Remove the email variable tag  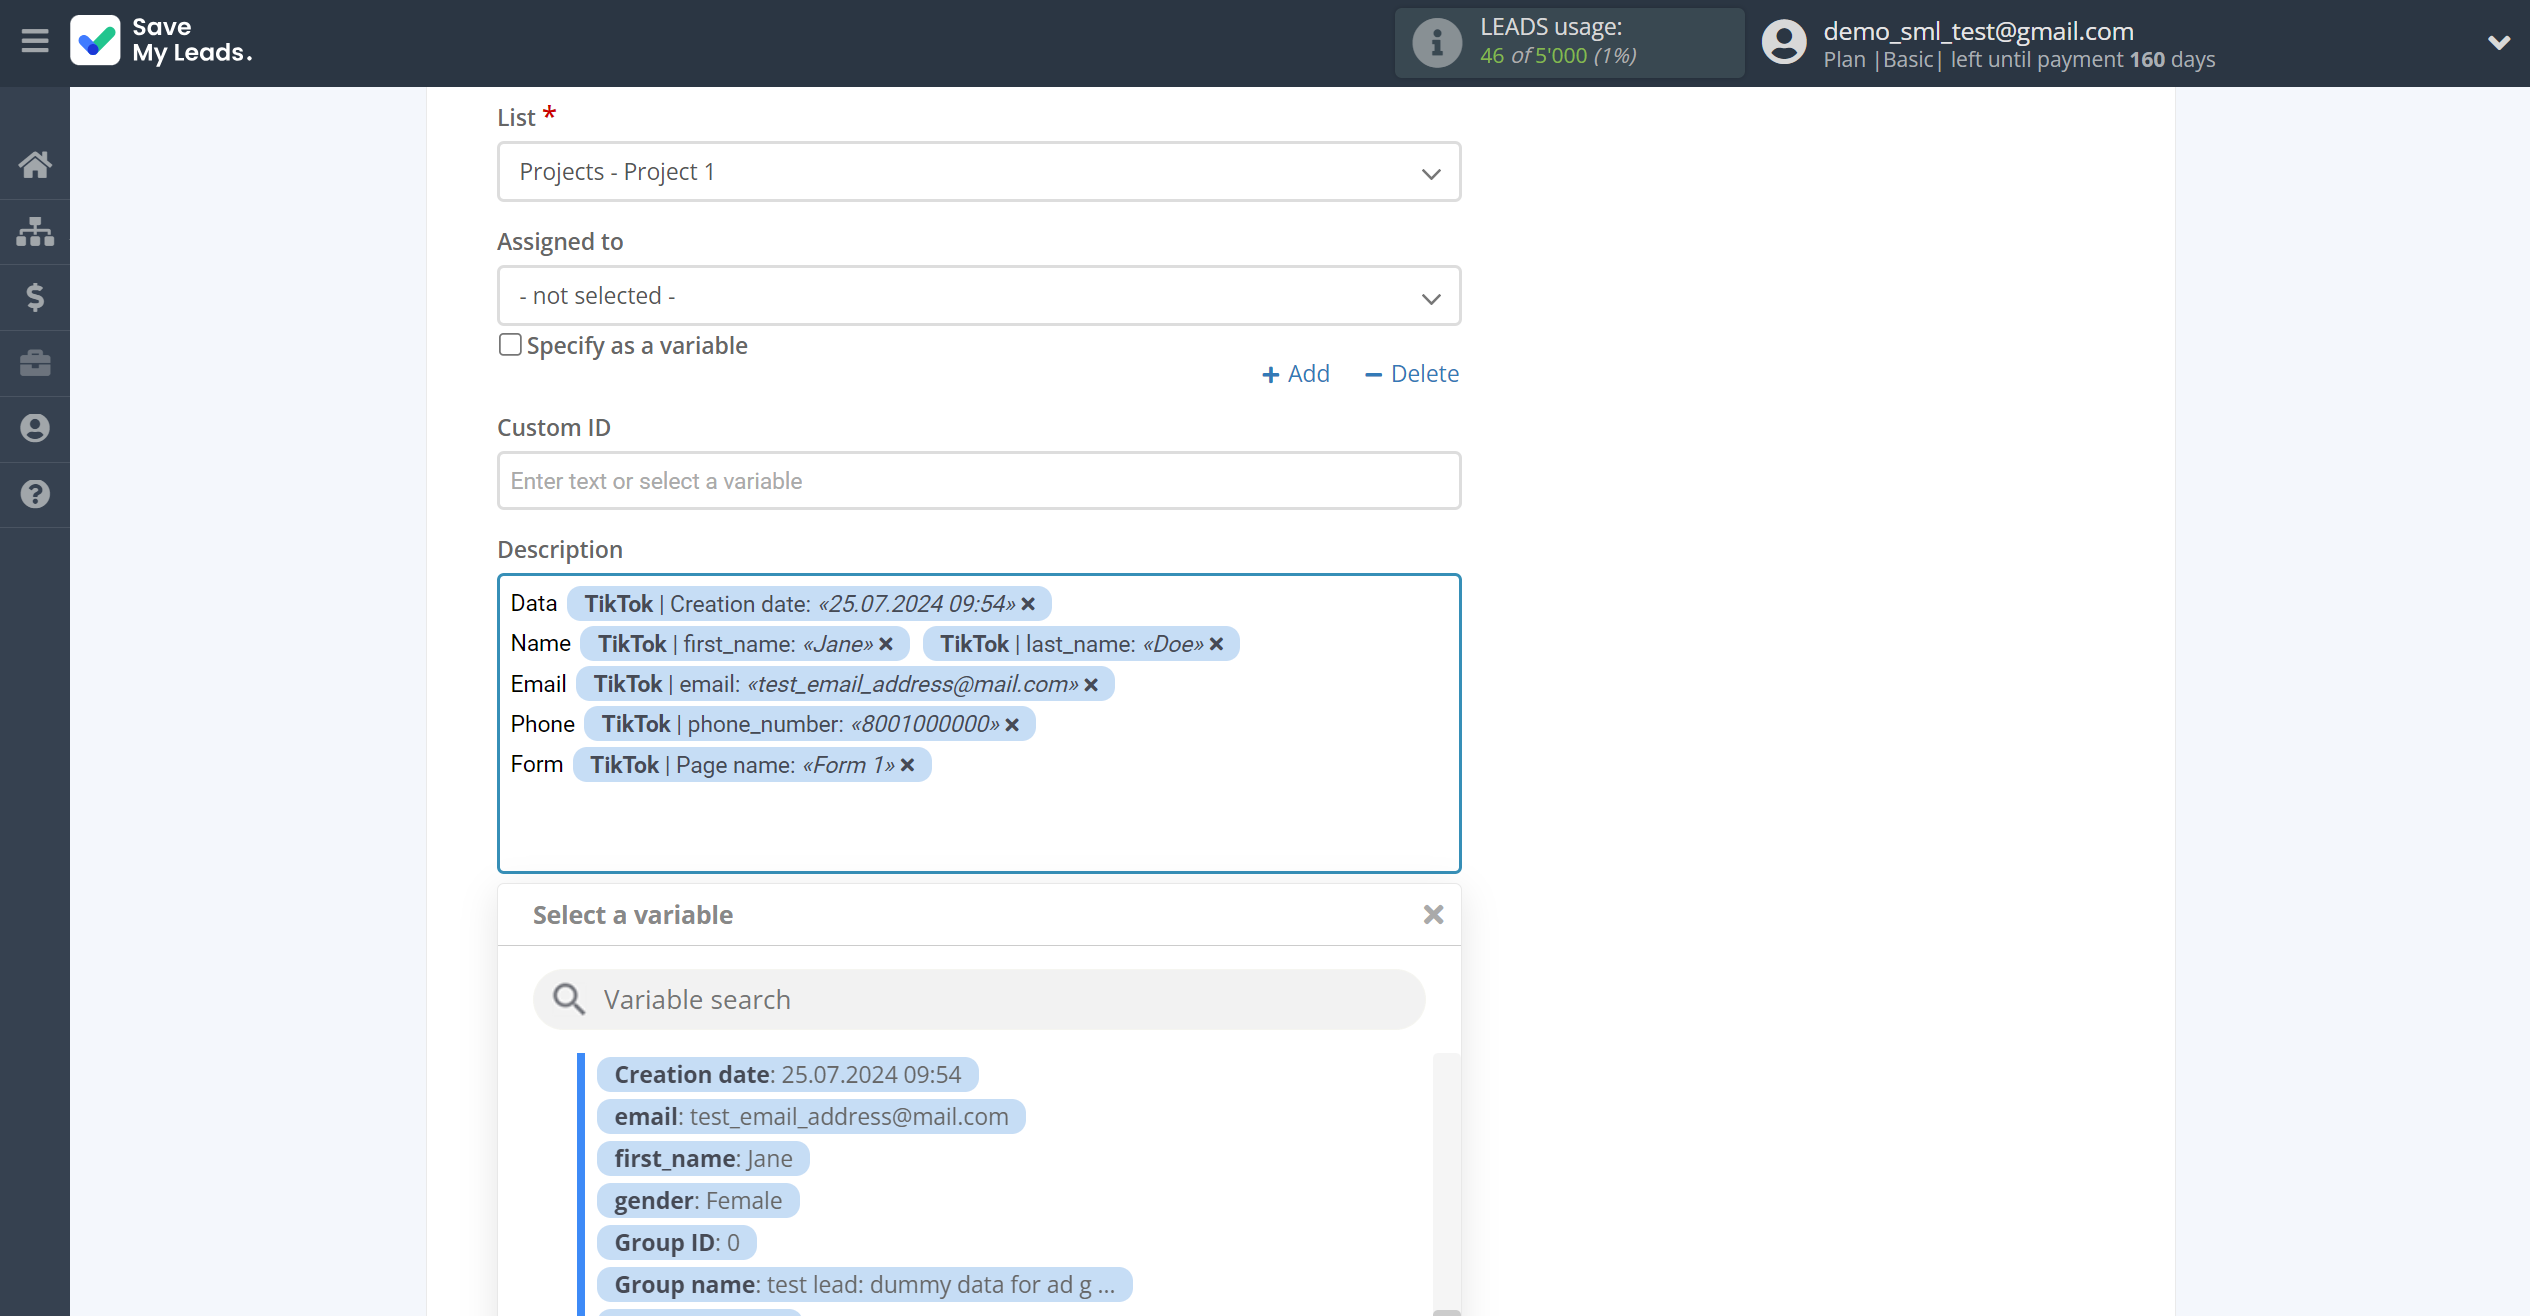coord(1091,684)
